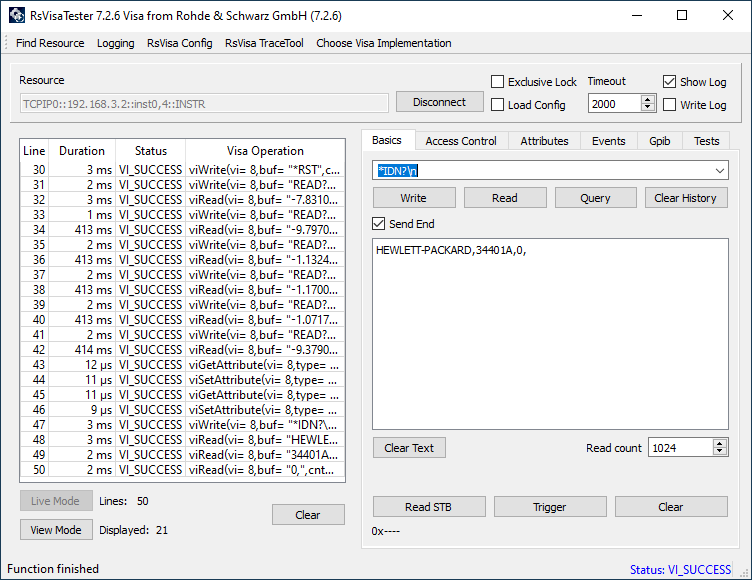Click the Live Mode button
The height and width of the screenshot is (580, 752).
coord(56,501)
